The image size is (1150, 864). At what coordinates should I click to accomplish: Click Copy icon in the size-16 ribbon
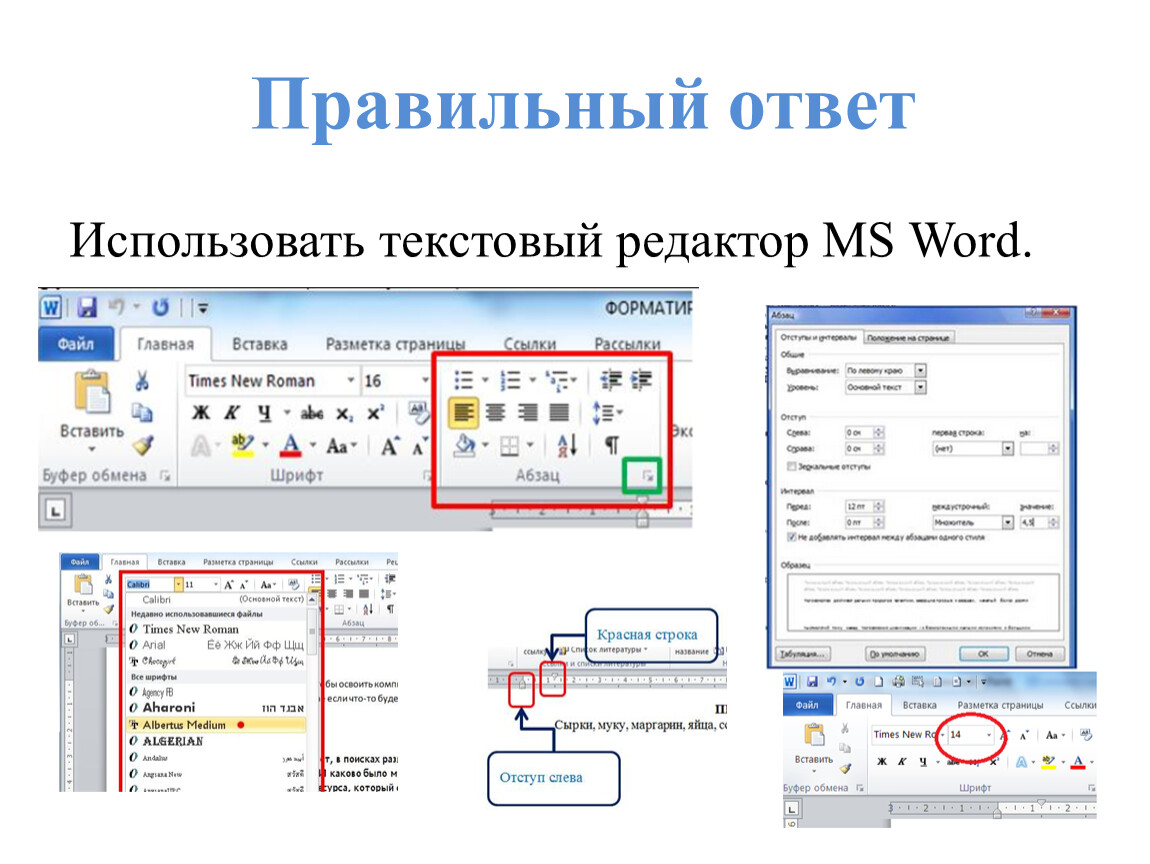(x=142, y=412)
